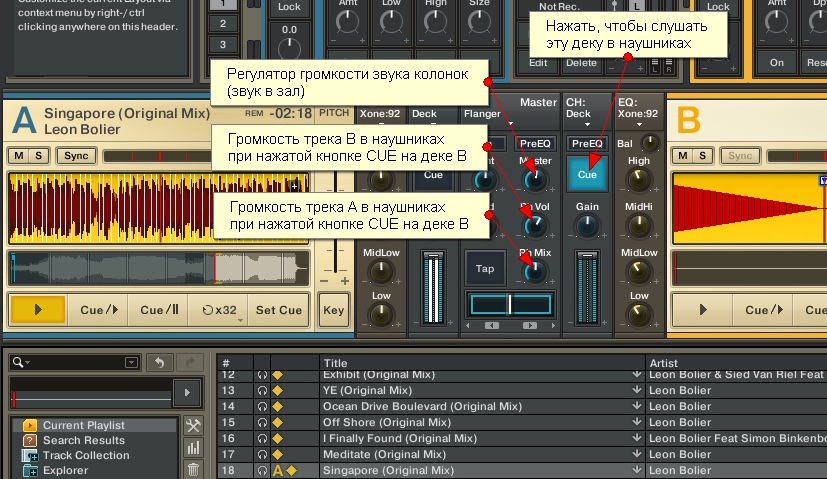The width and height of the screenshot is (827, 479).
Task: Click the Tap tempo button
Action: coord(485,269)
